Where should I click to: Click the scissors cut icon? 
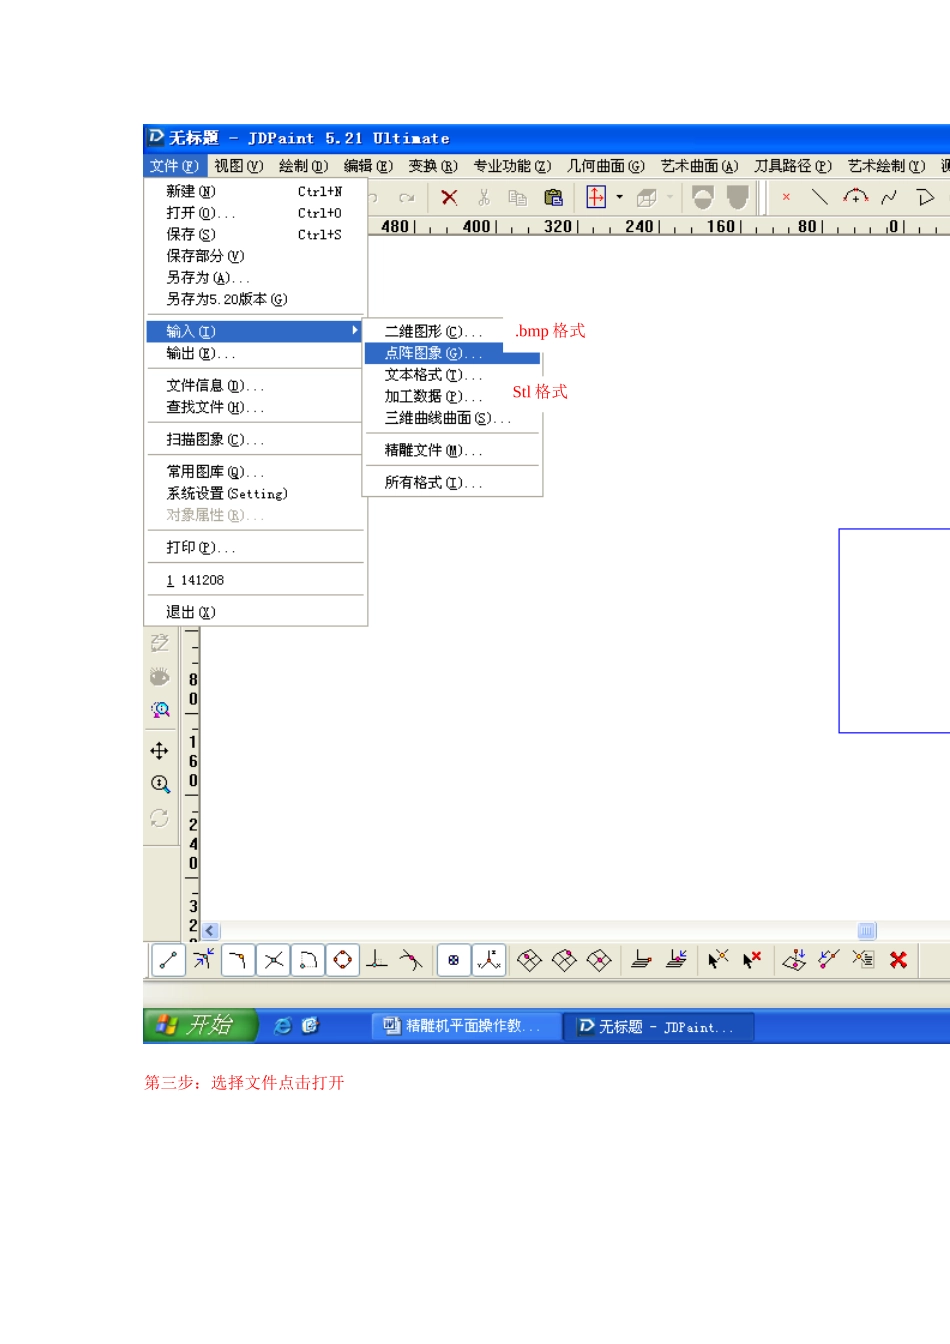(x=484, y=198)
